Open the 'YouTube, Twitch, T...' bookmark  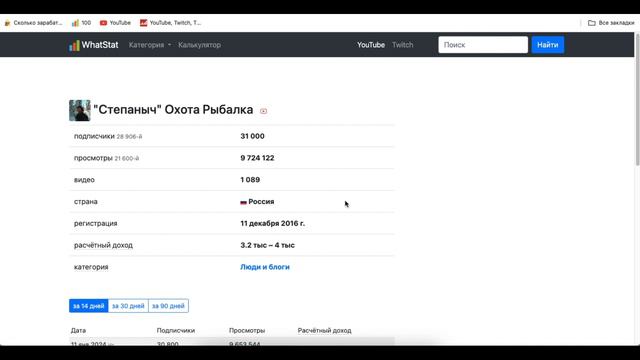pyautogui.click(x=171, y=23)
